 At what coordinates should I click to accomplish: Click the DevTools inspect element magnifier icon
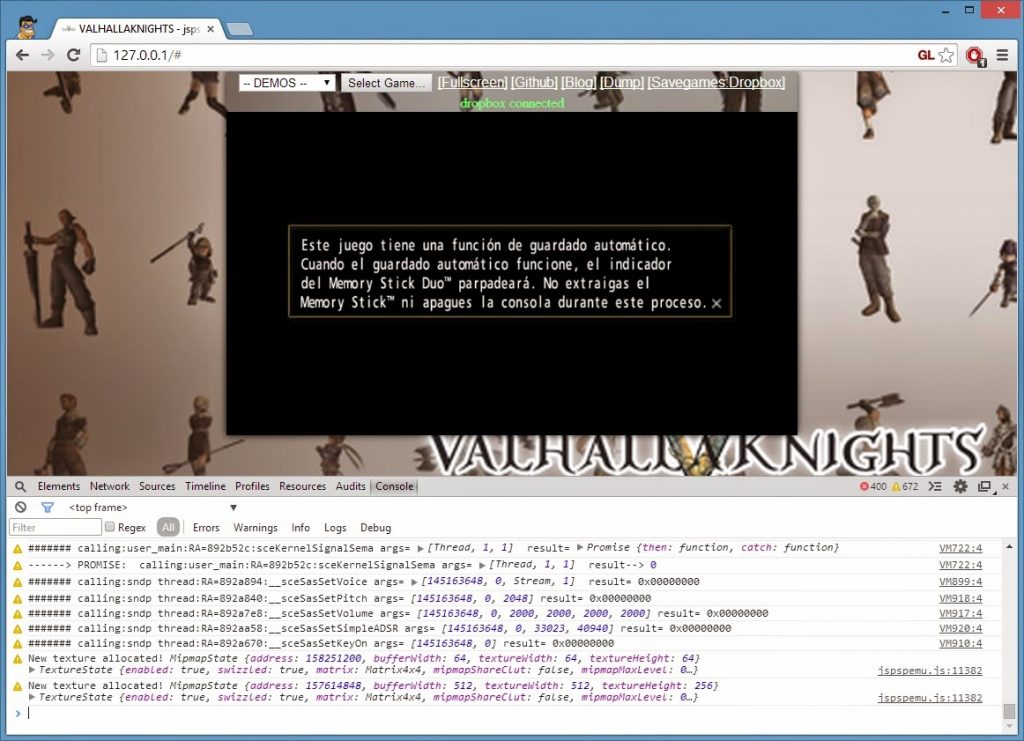click(x=20, y=487)
